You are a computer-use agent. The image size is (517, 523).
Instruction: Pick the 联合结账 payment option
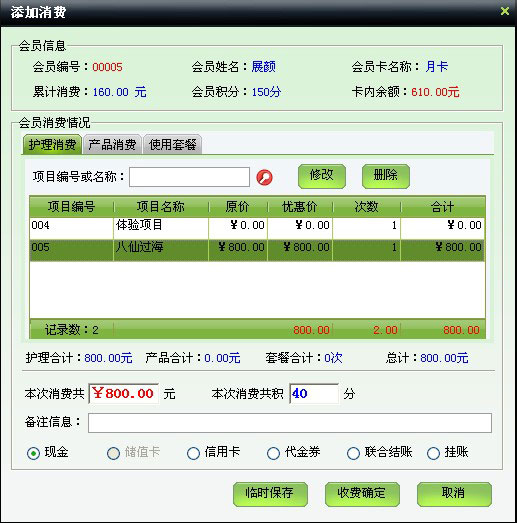(353, 453)
